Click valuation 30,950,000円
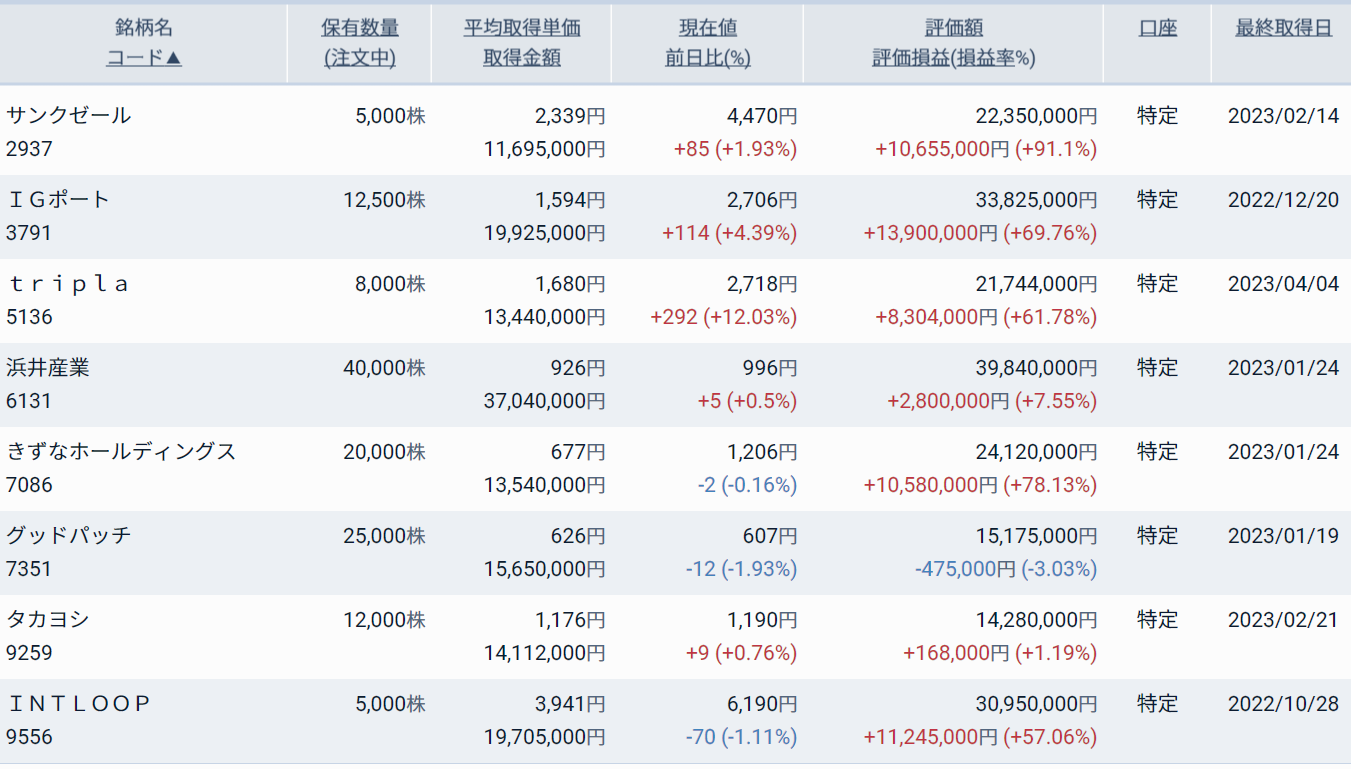This screenshot has height=769, width=1351. (1036, 703)
